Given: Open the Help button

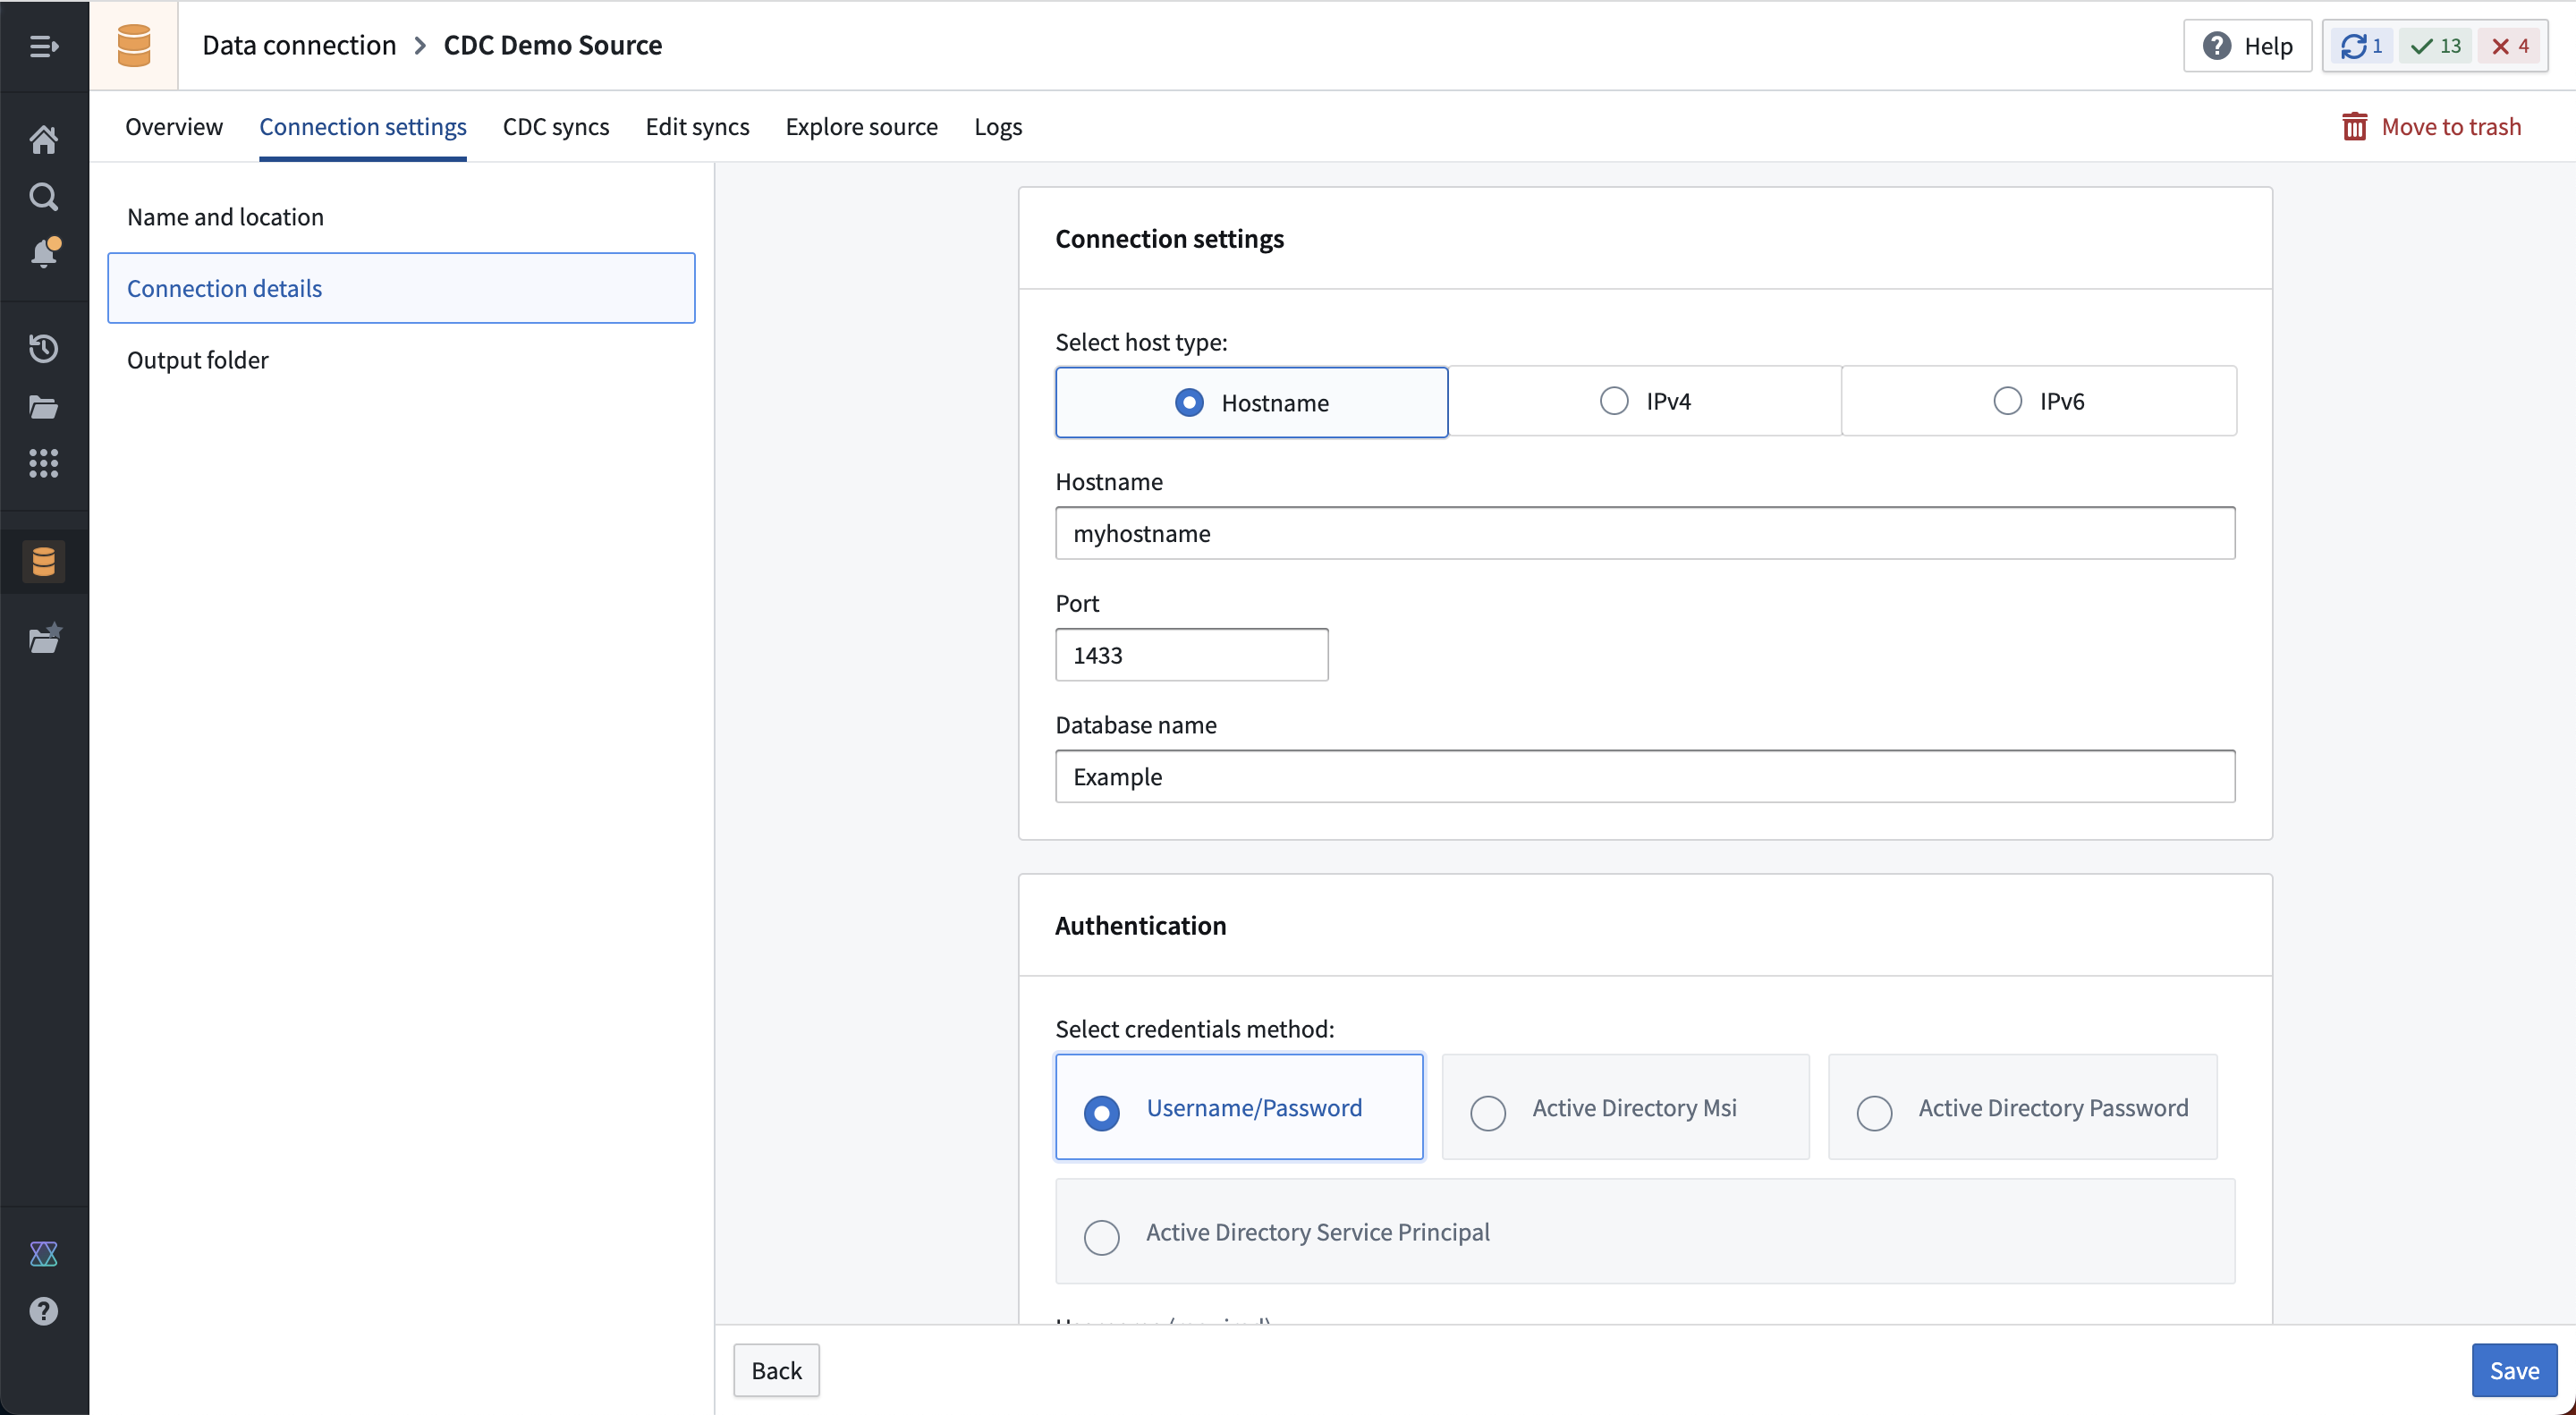Looking at the screenshot, I should (2247, 46).
